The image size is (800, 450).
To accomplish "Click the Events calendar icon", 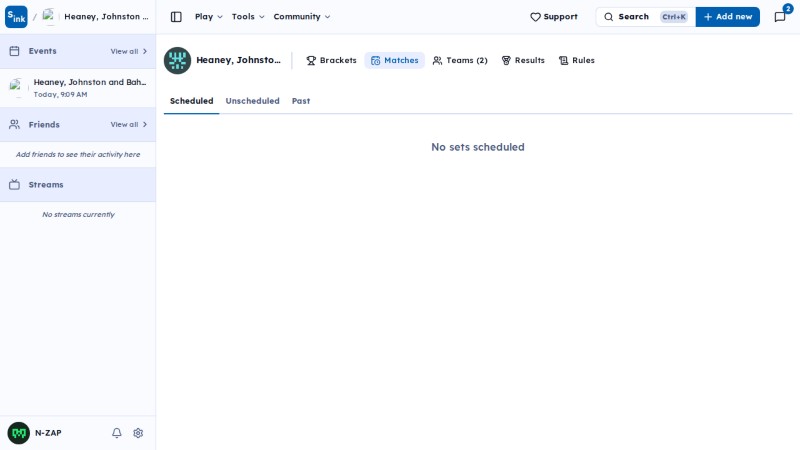I will click(x=14, y=51).
